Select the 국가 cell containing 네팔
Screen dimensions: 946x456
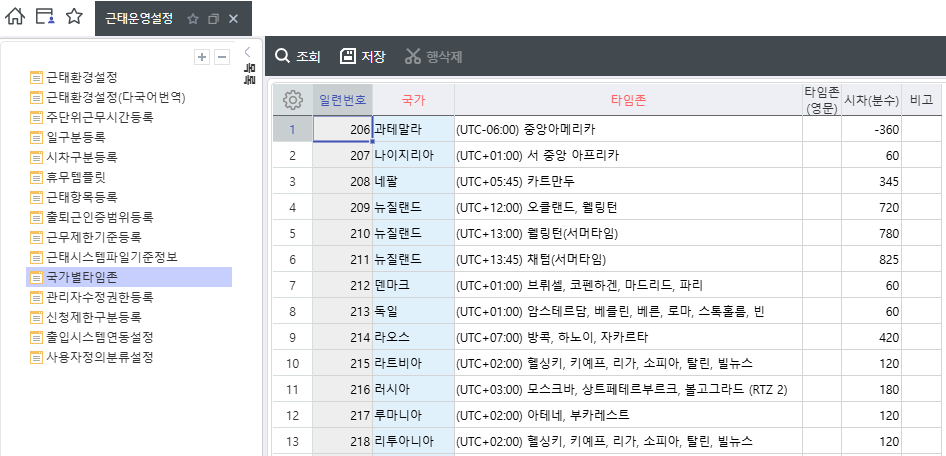point(412,181)
